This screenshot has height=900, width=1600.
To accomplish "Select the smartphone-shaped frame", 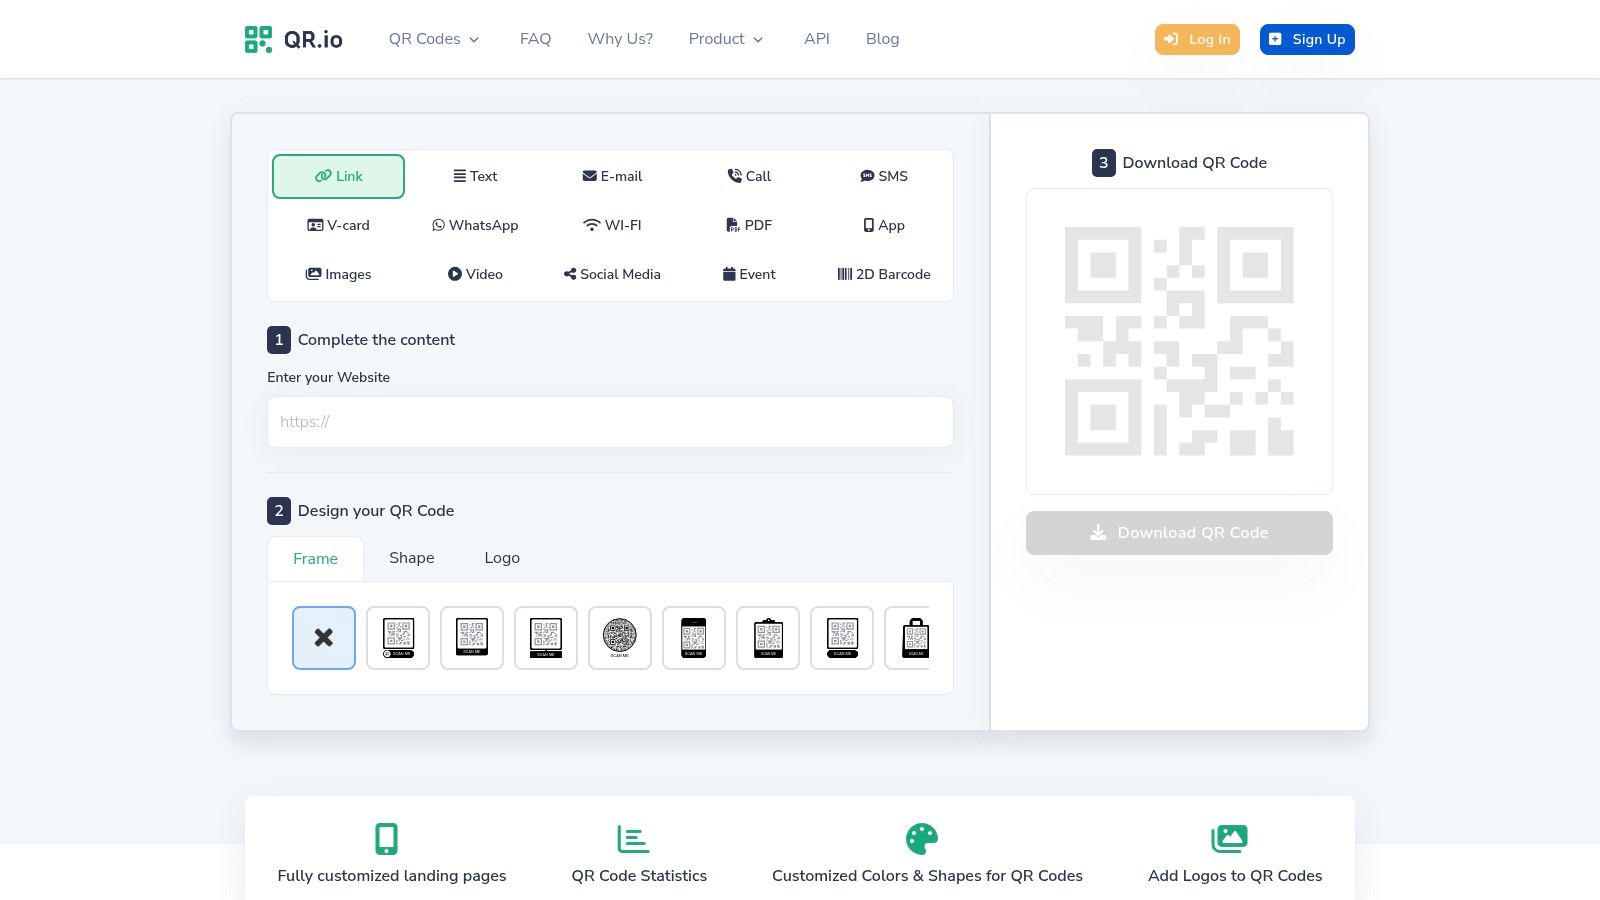I will click(694, 638).
